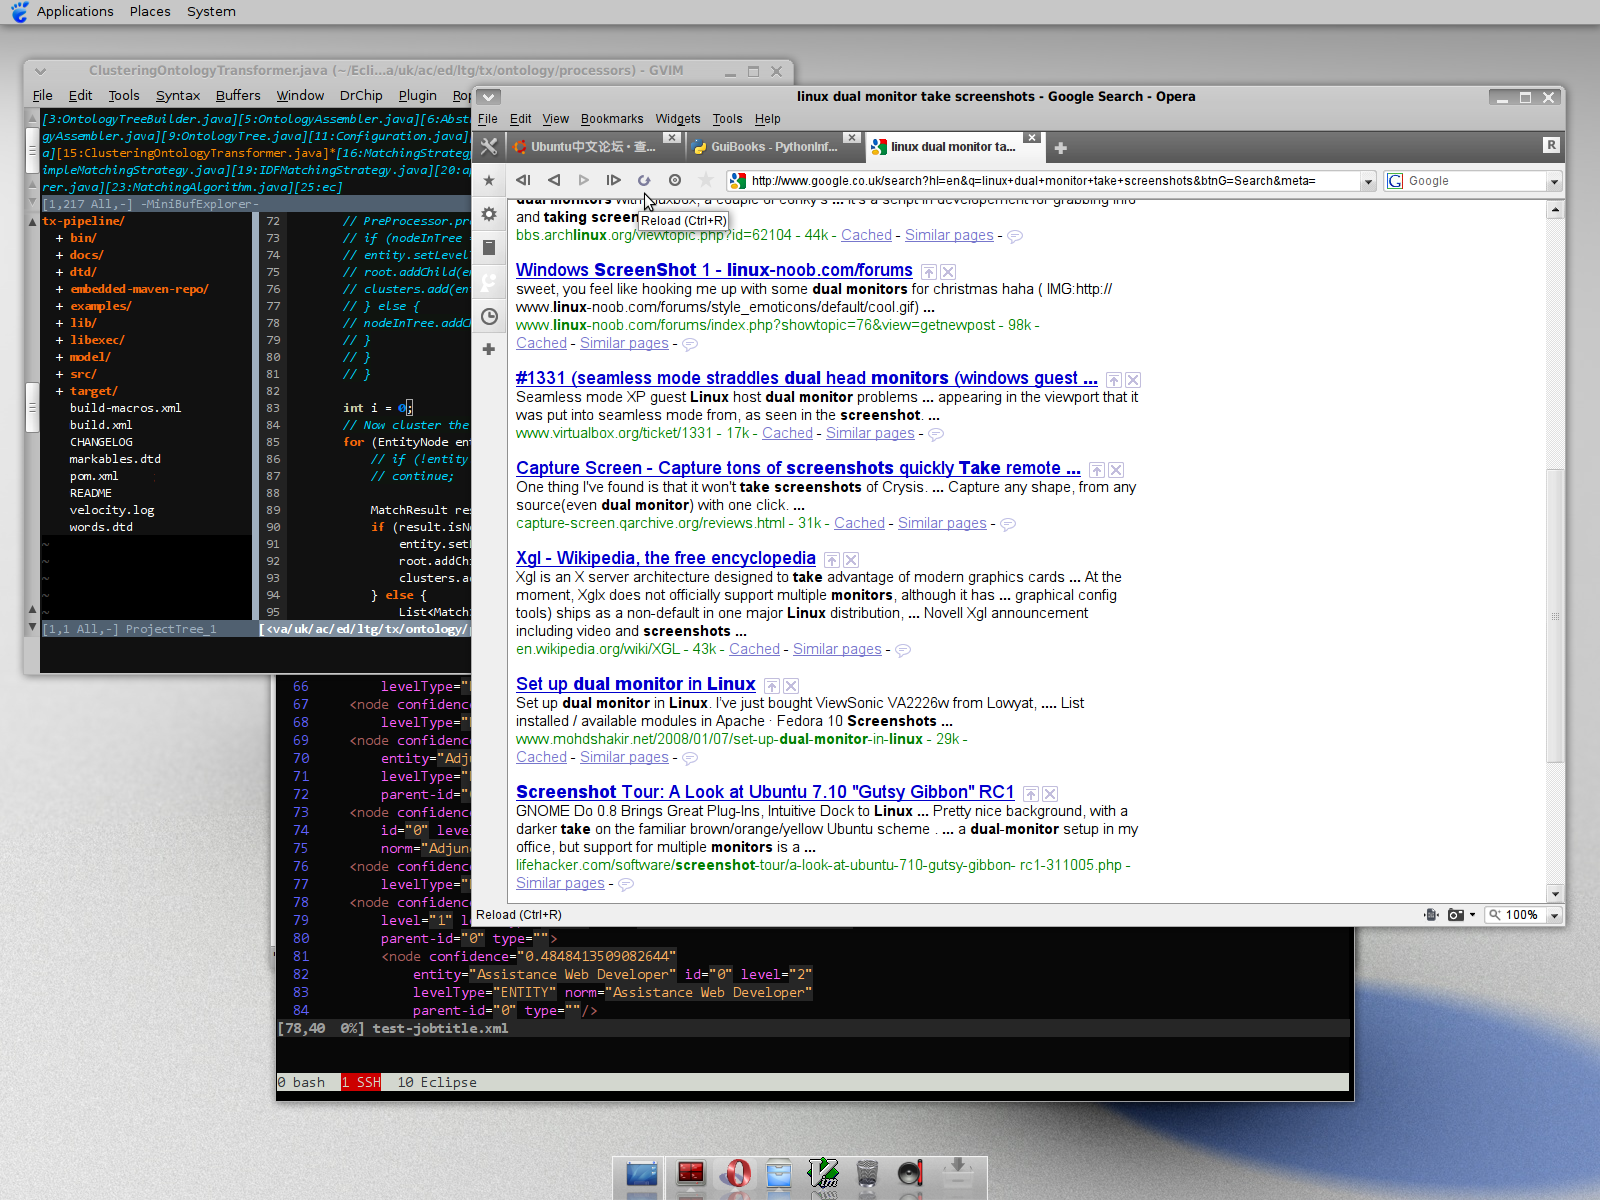Toggle Fit to Width in Opera status bar
Image resolution: width=1600 pixels, height=1200 pixels.
click(1432, 915)
